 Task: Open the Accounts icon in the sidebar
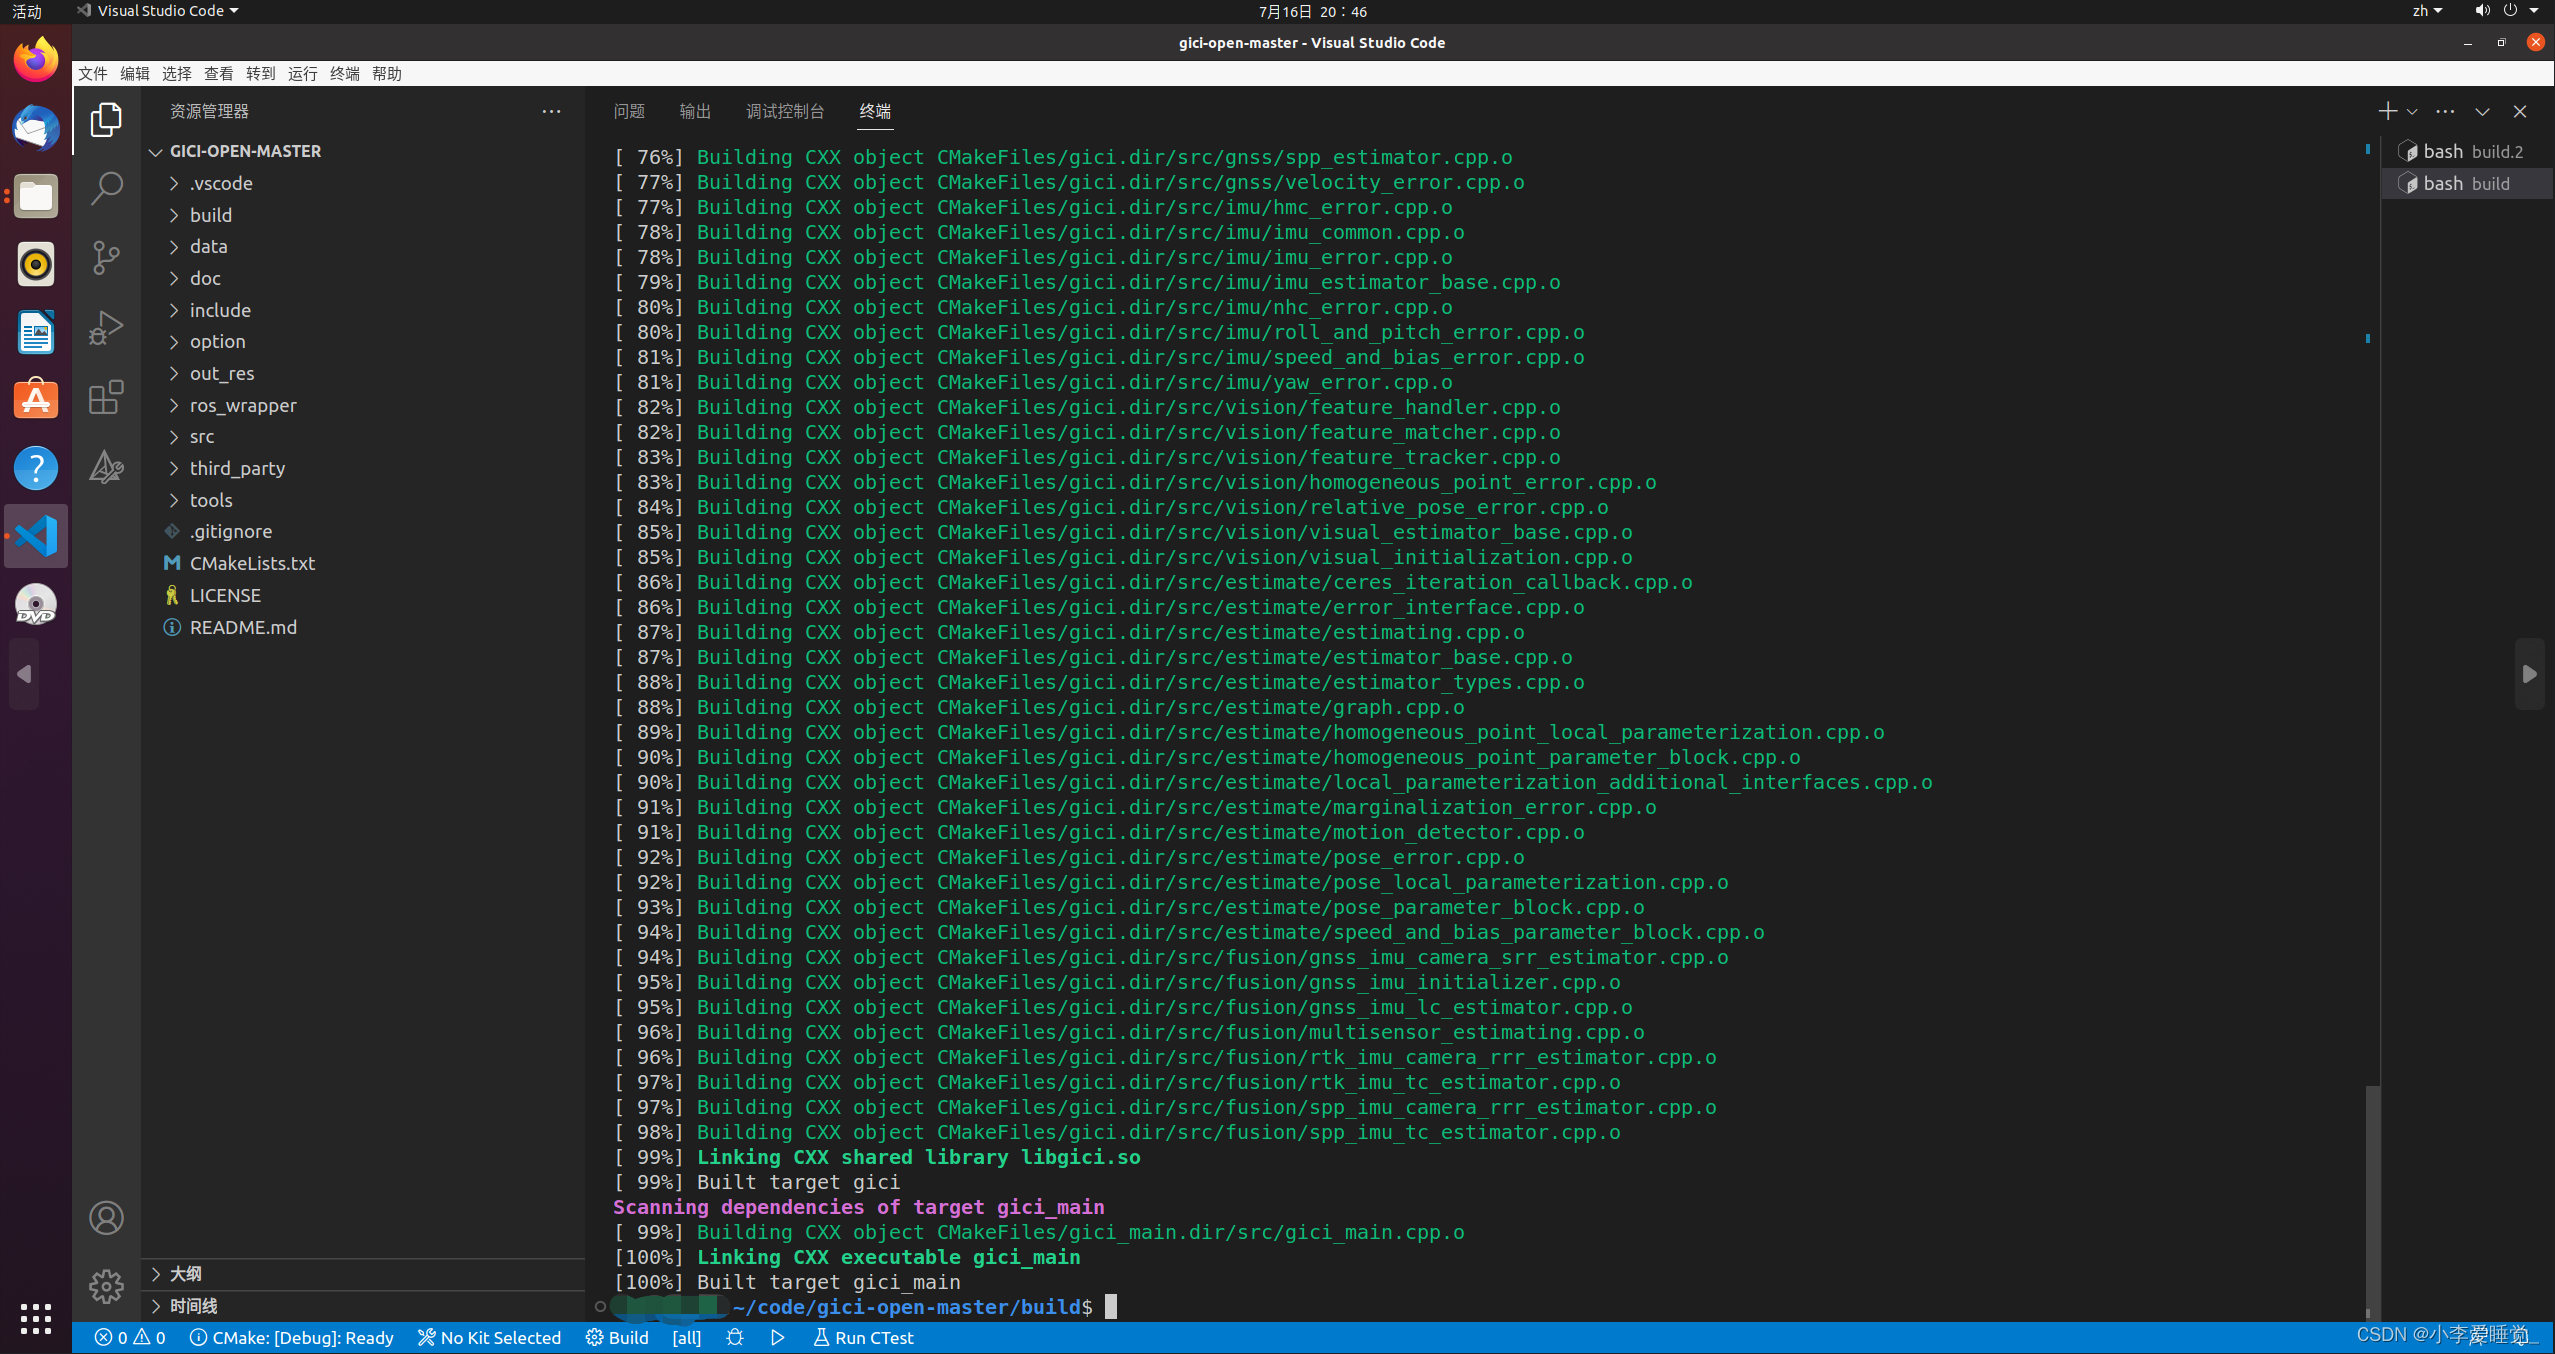pyautogui.click(x=106, y=1217)
